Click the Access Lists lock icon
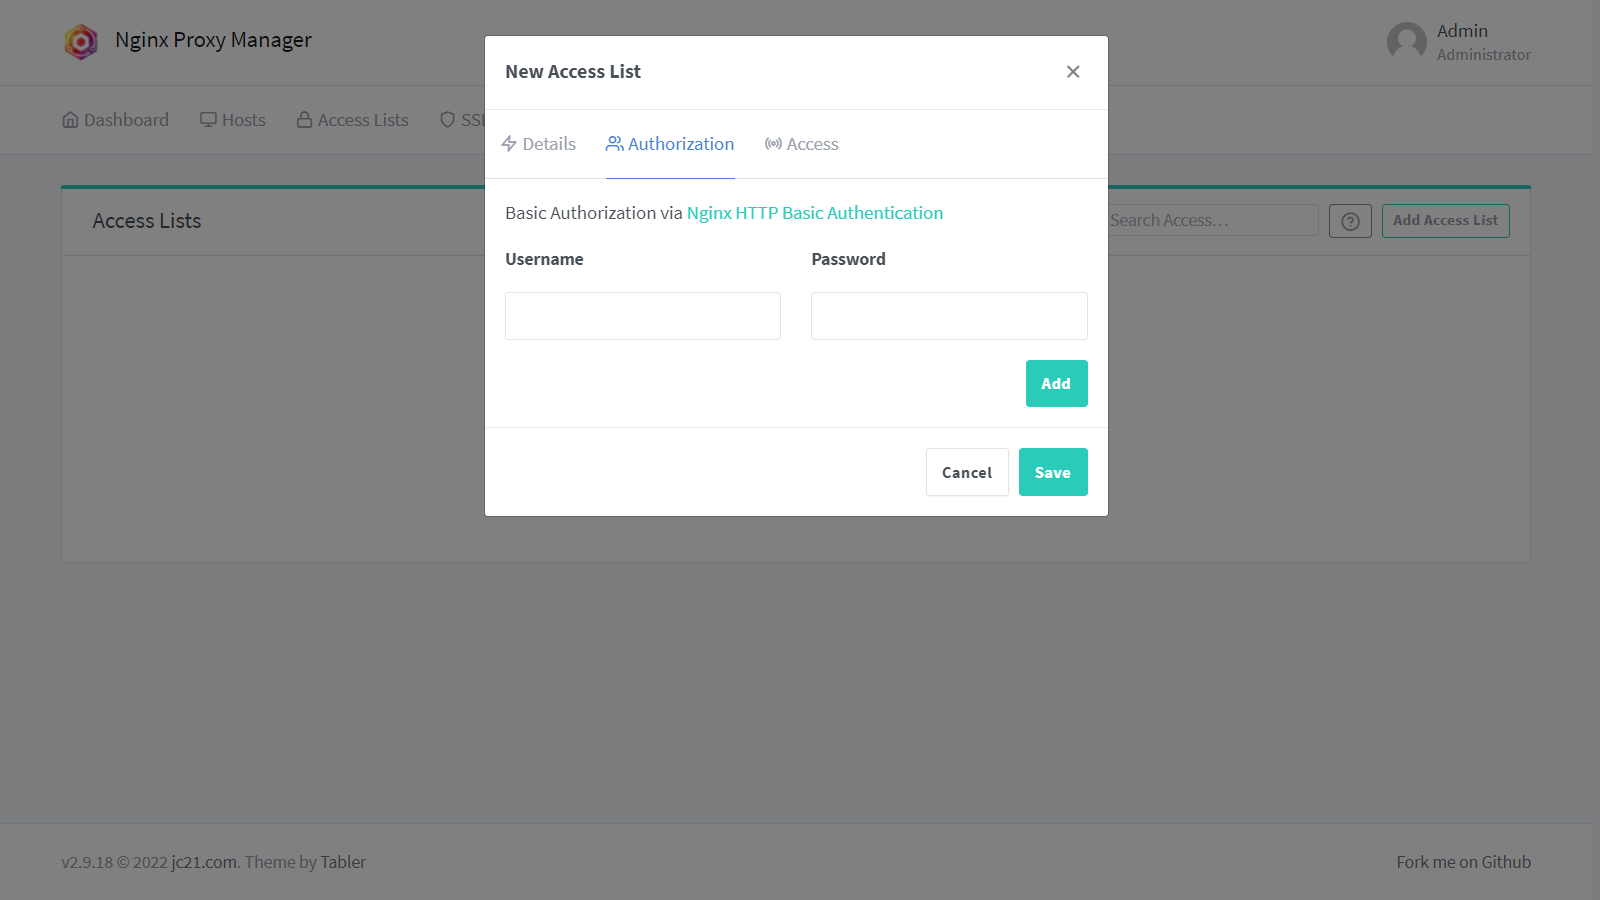This screenshot has width=1600, height=900. point(304,120)
